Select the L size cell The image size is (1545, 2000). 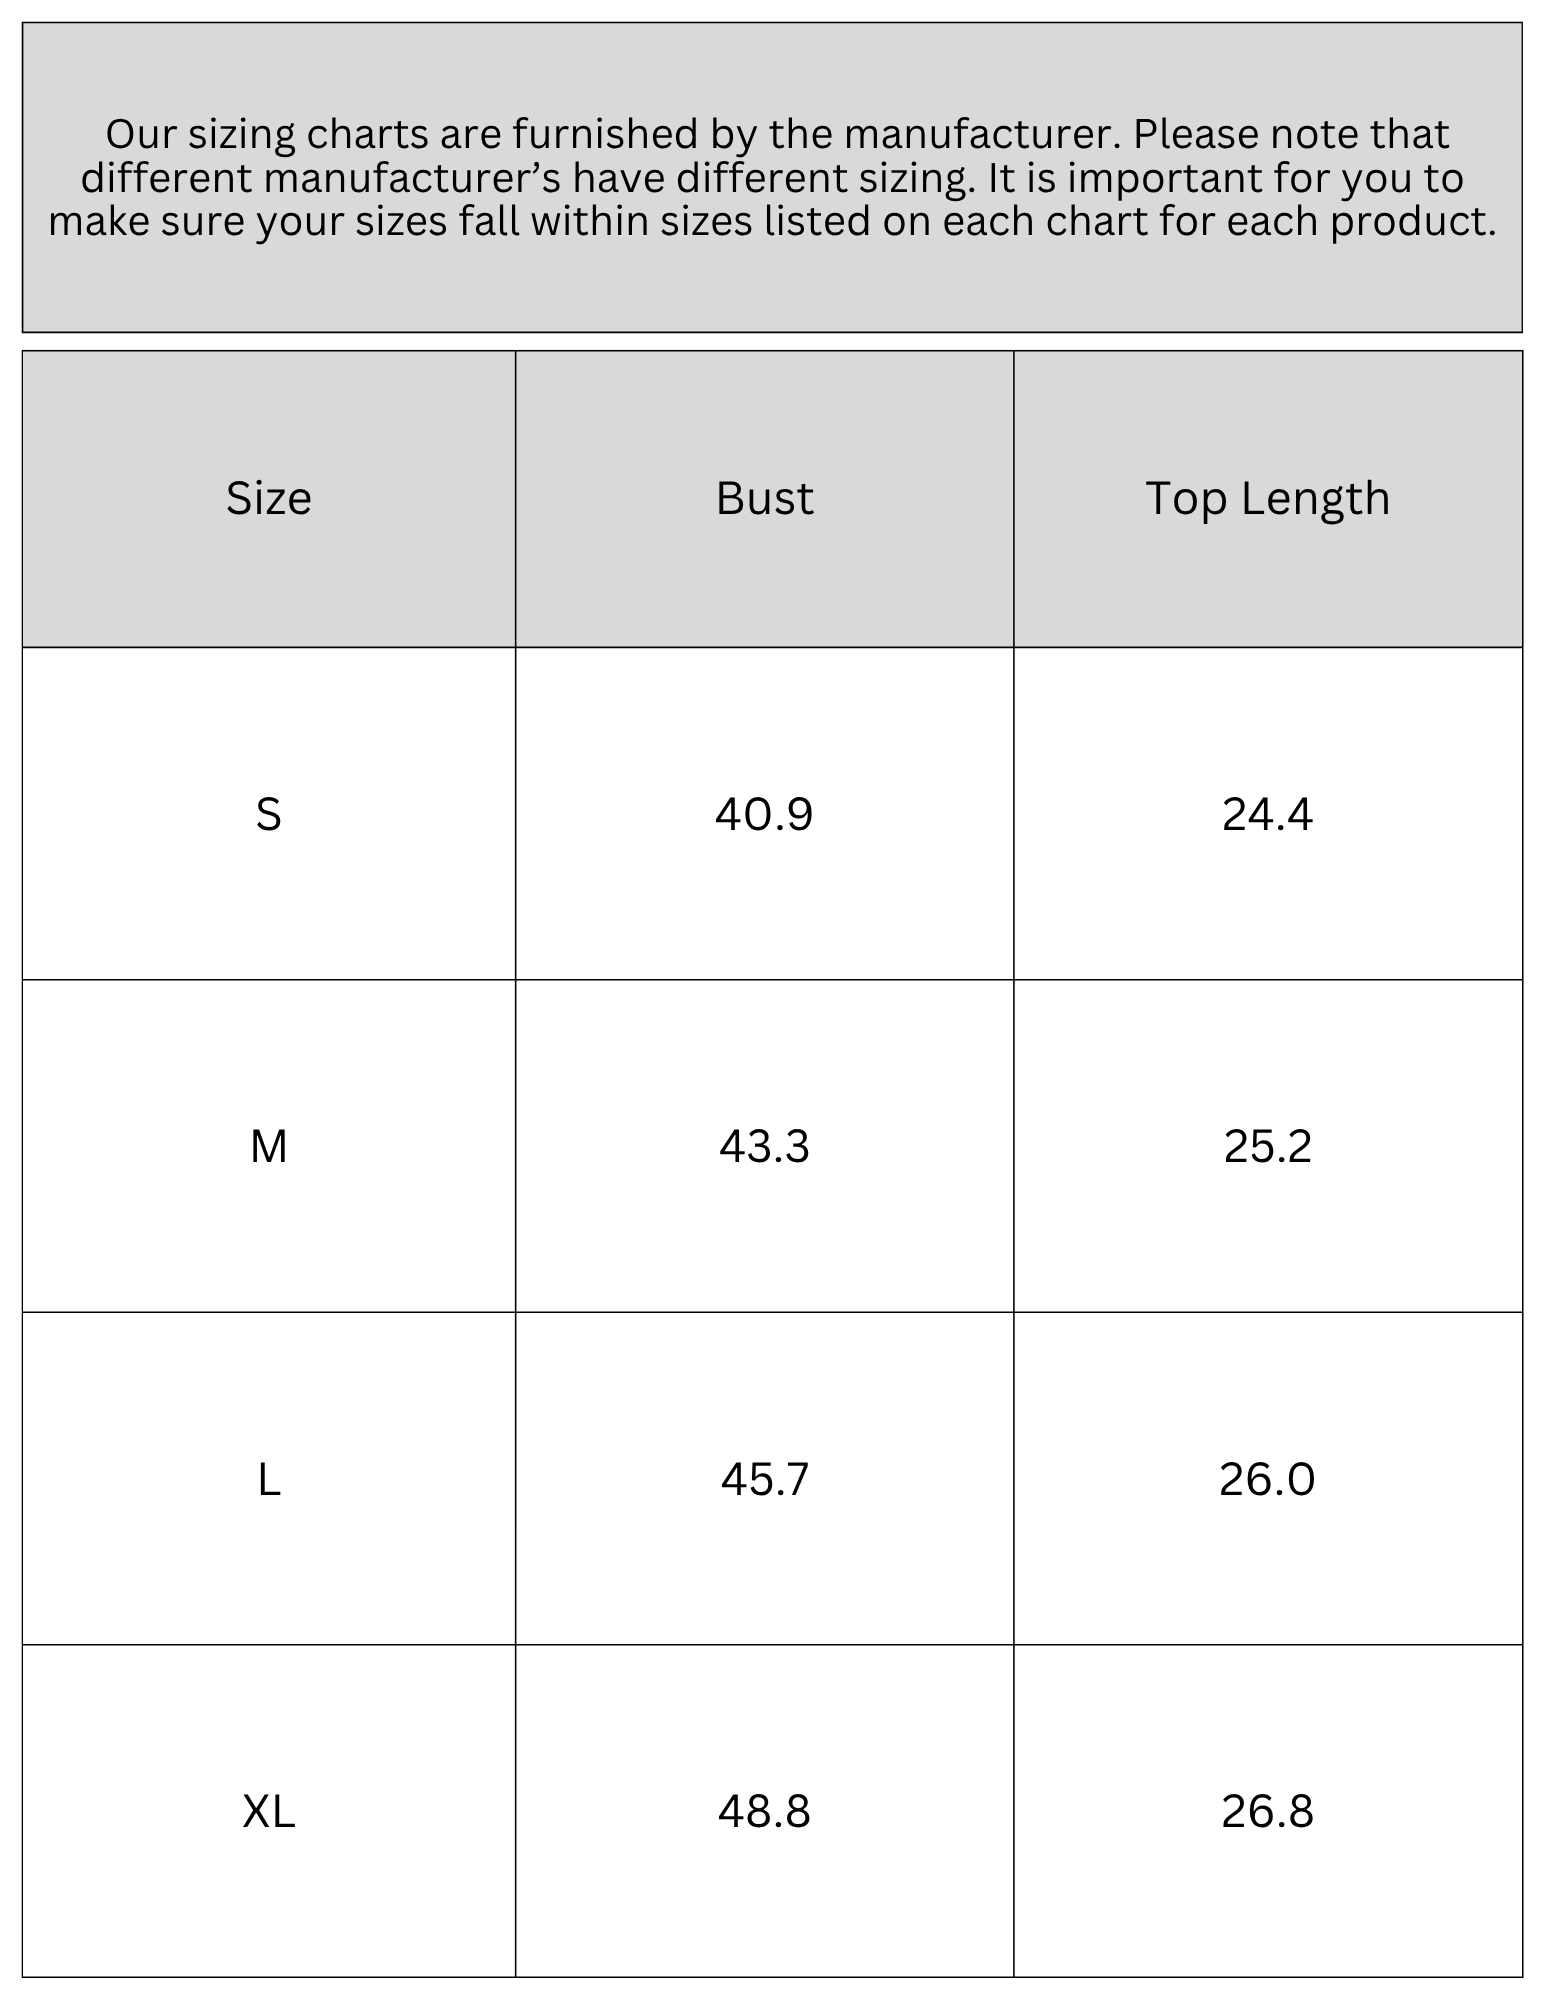268,1479
